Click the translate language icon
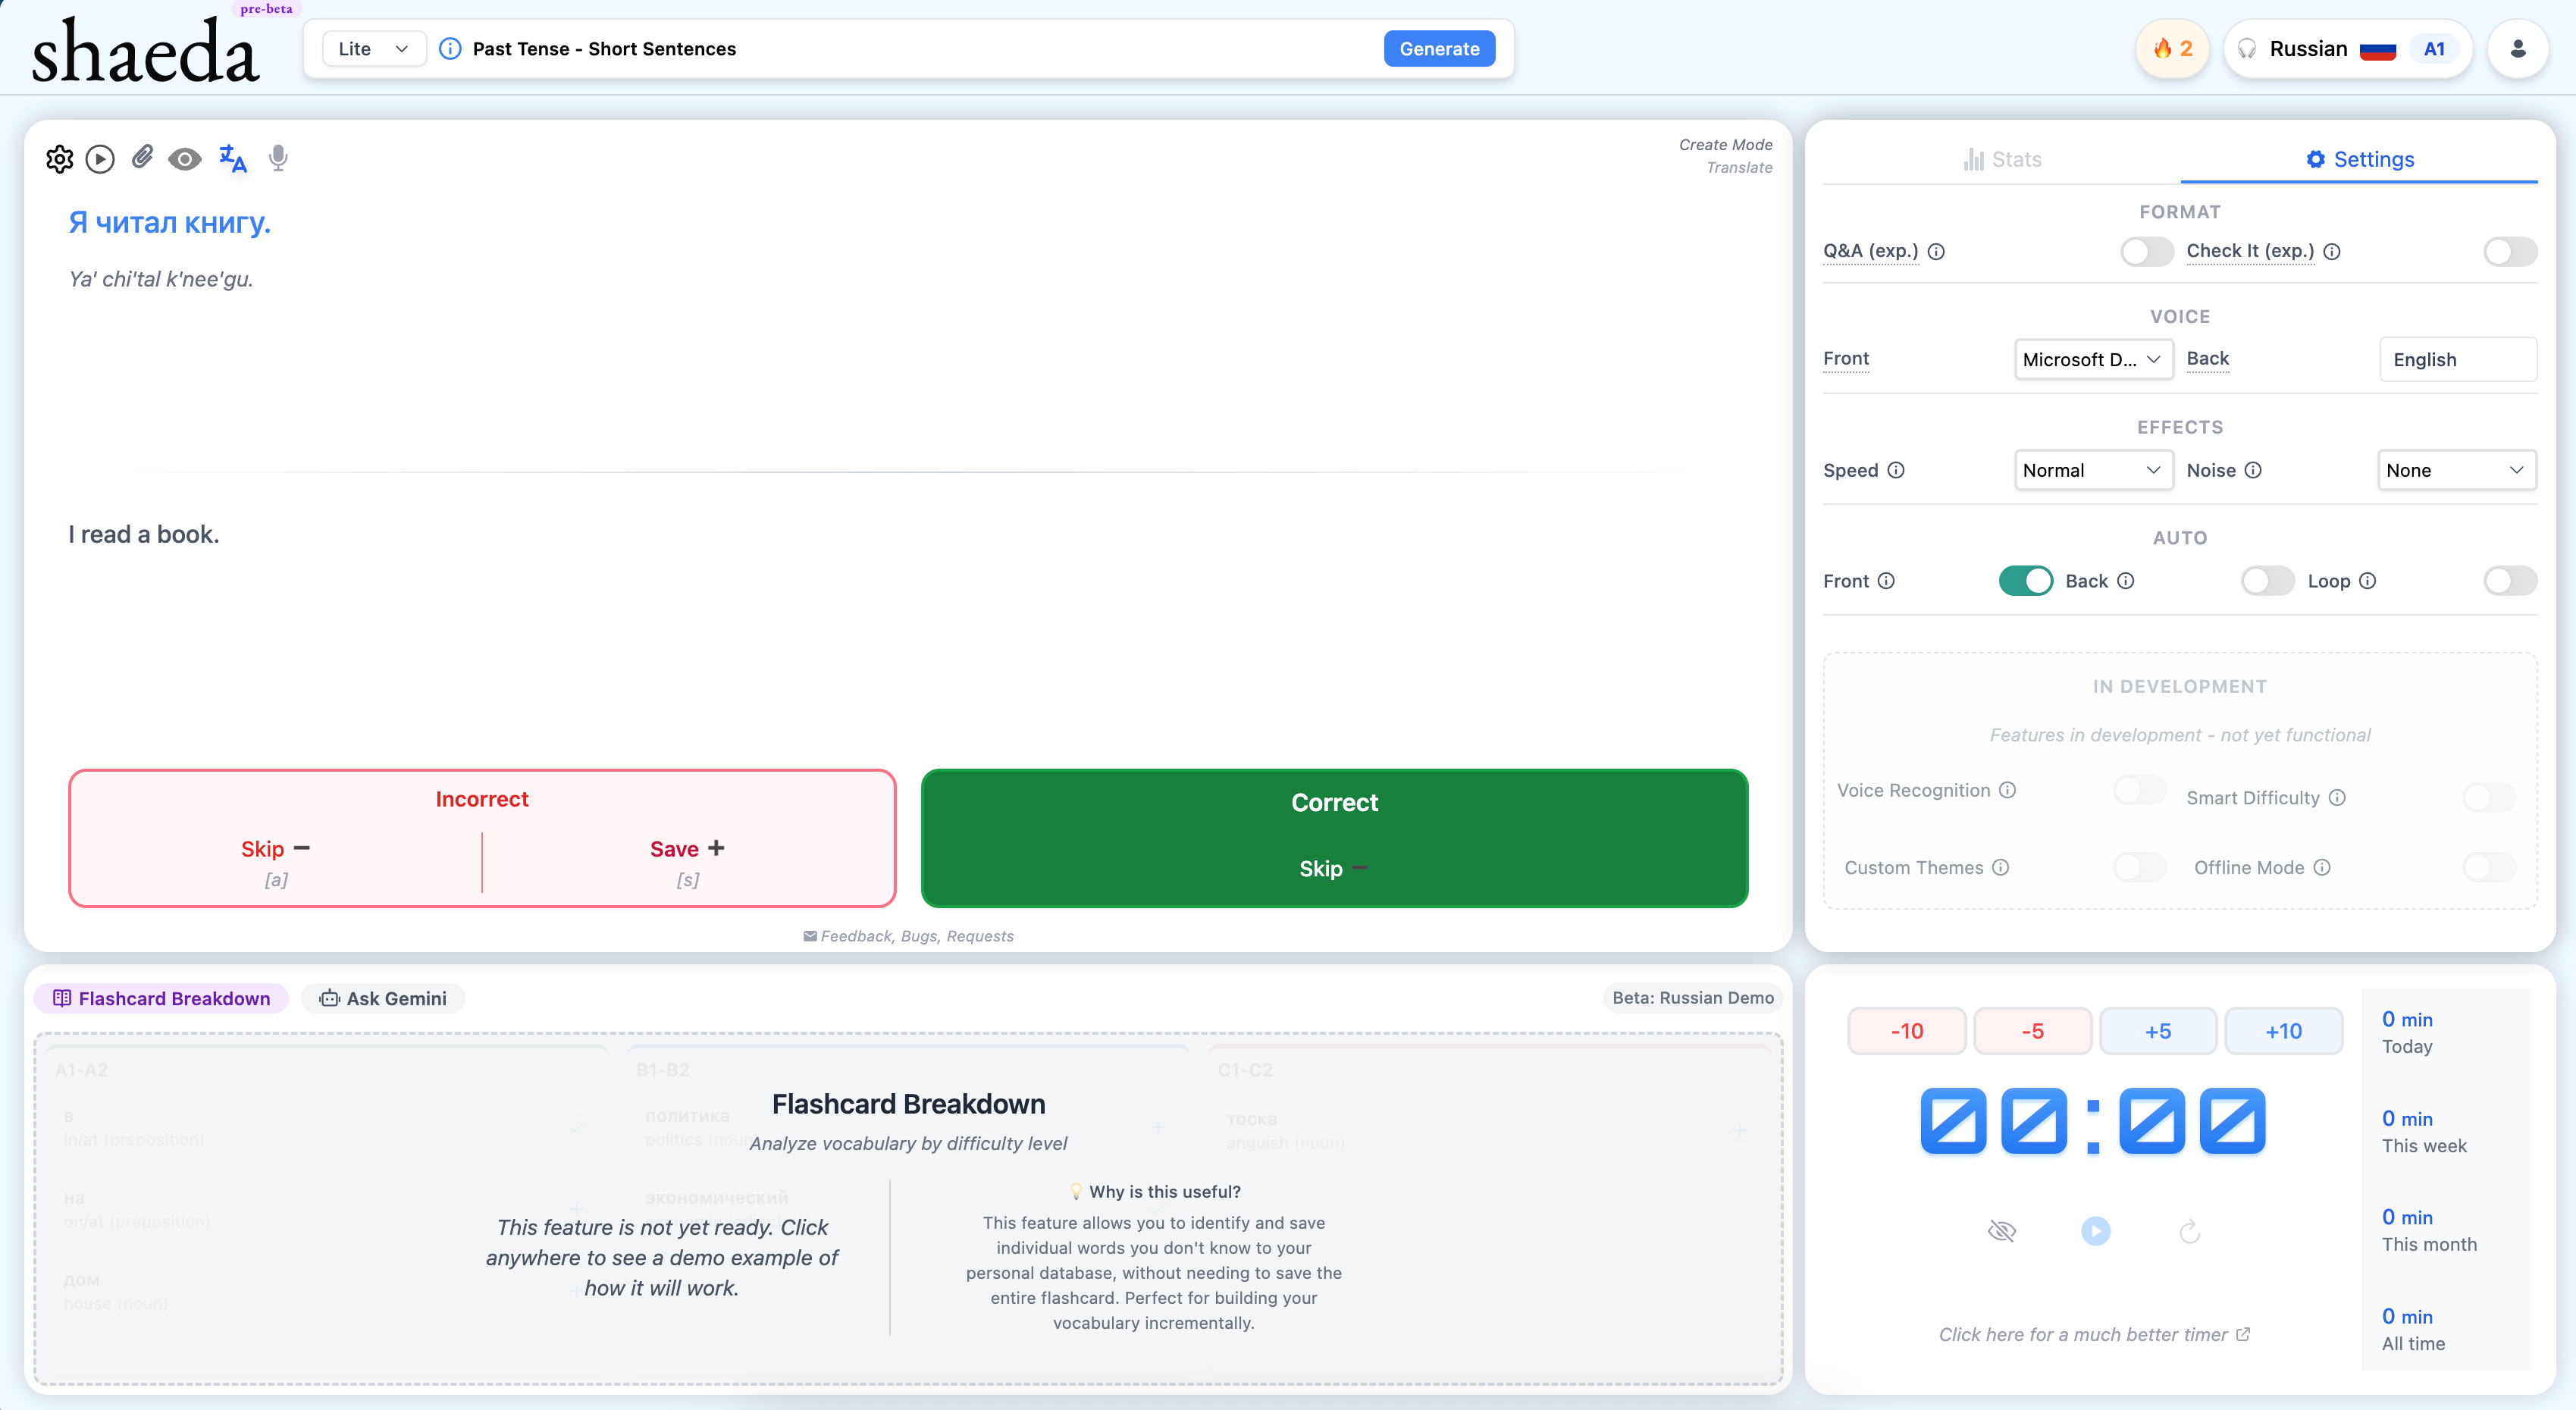 click(x=233, y=158)
